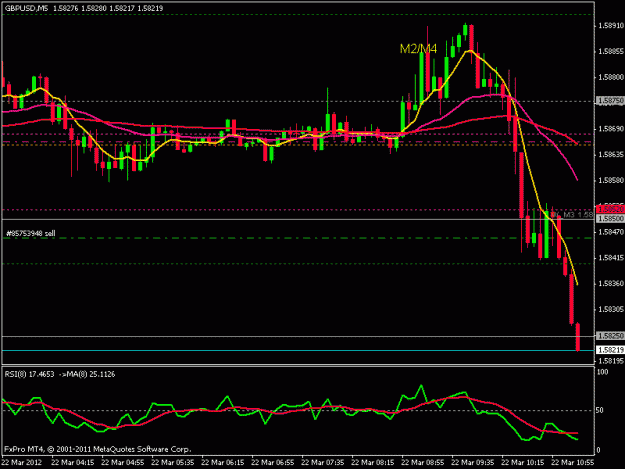
Task: Click the 22 Mar 08:55 time label
Action: point(423,463)
